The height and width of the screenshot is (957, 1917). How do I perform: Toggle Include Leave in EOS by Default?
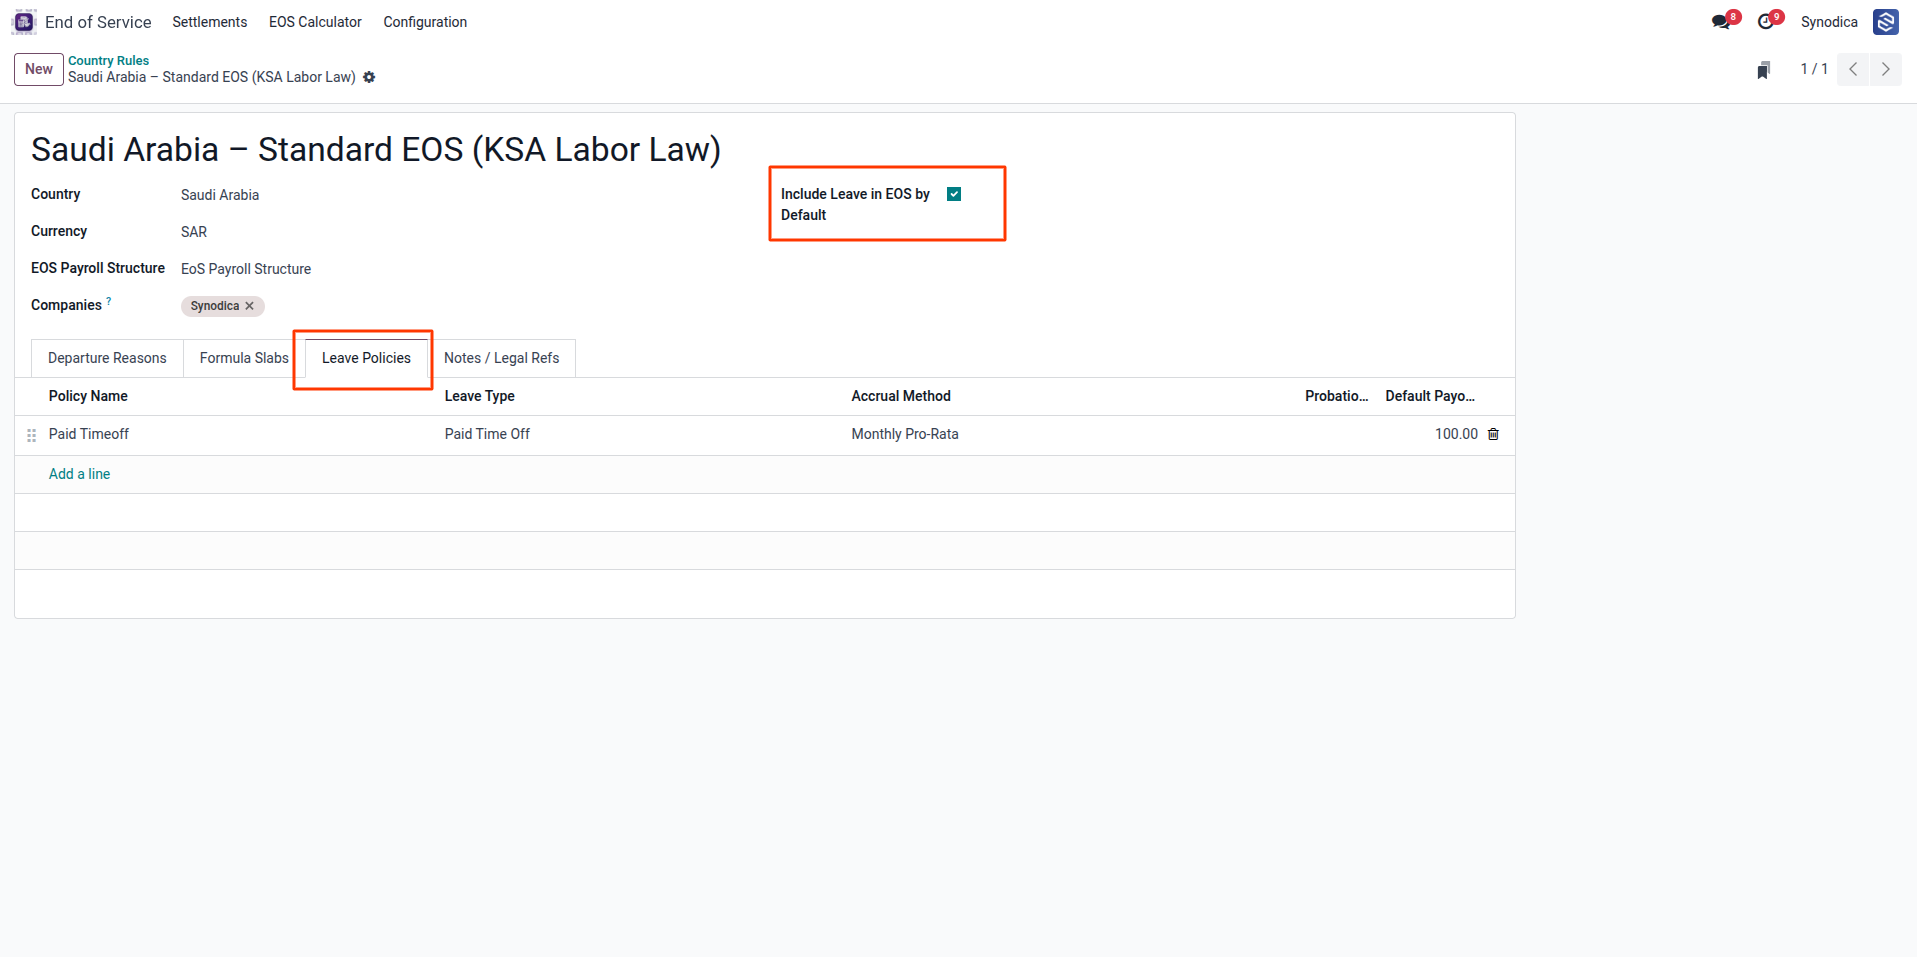click(x=954, y=194)
